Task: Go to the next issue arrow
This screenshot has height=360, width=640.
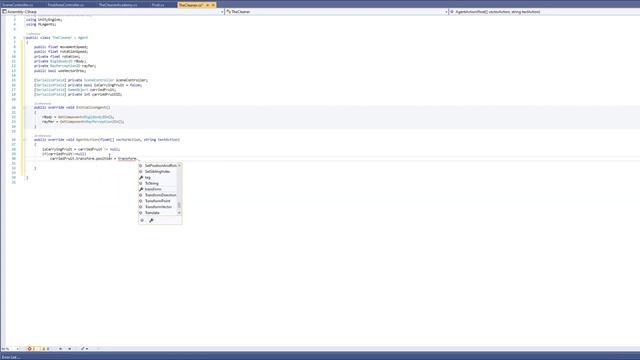Action: (x=69, y=349)
